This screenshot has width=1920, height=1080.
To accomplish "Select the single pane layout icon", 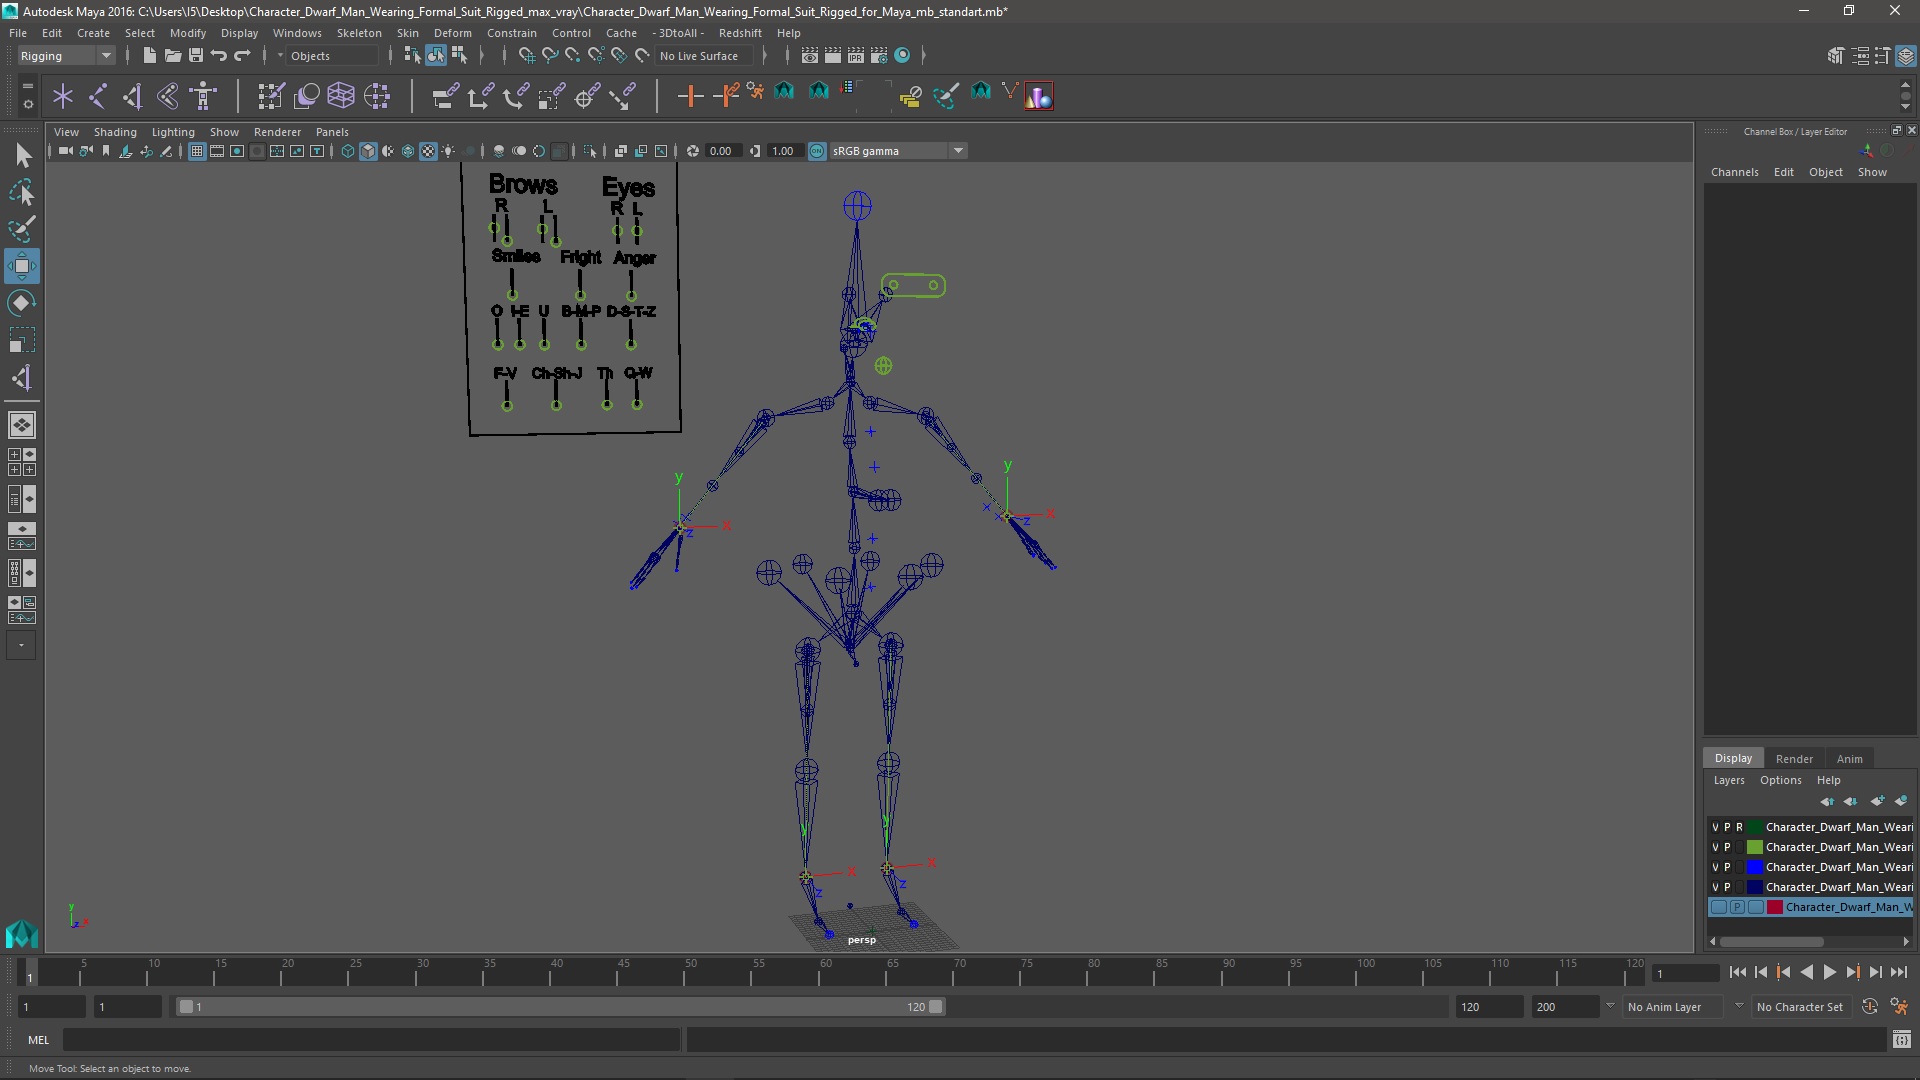I will click(22, 425).
